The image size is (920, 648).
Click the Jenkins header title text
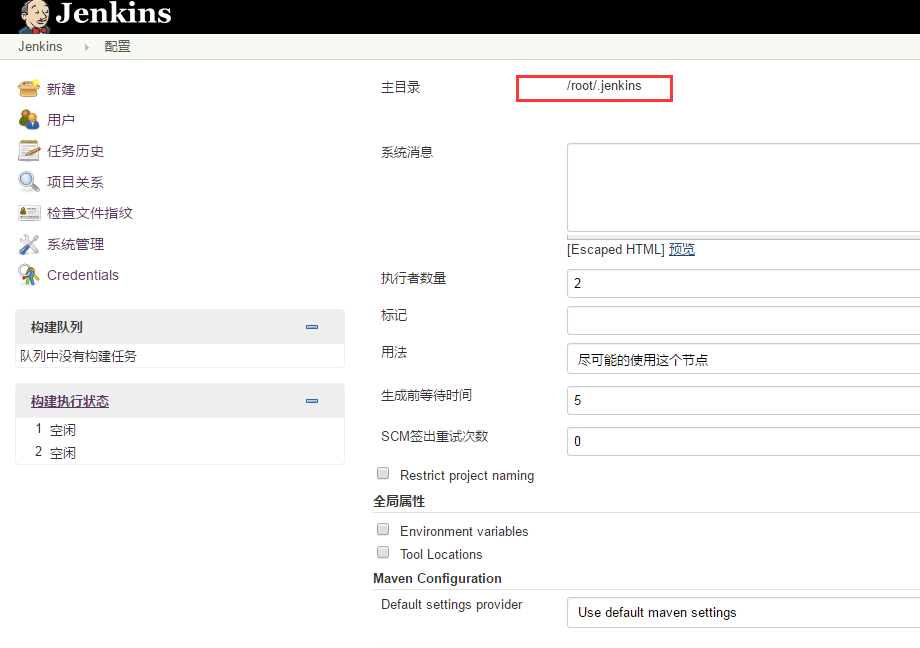[x=113, y=13]
